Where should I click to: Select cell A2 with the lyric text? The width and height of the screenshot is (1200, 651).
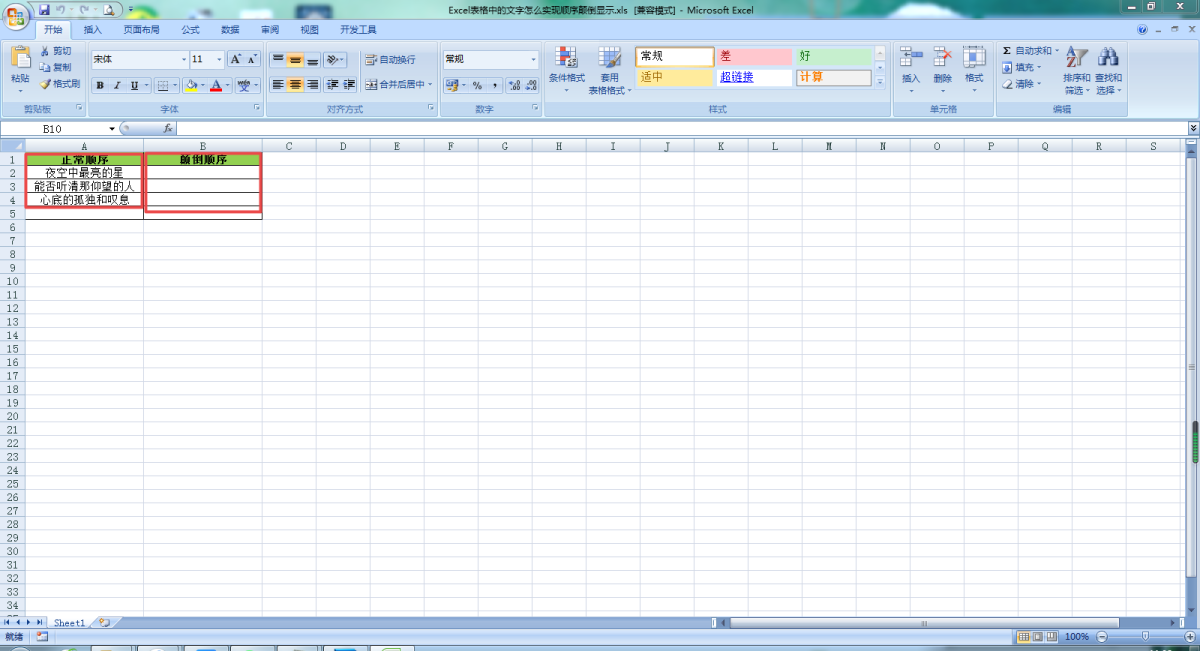pos(84,173)
